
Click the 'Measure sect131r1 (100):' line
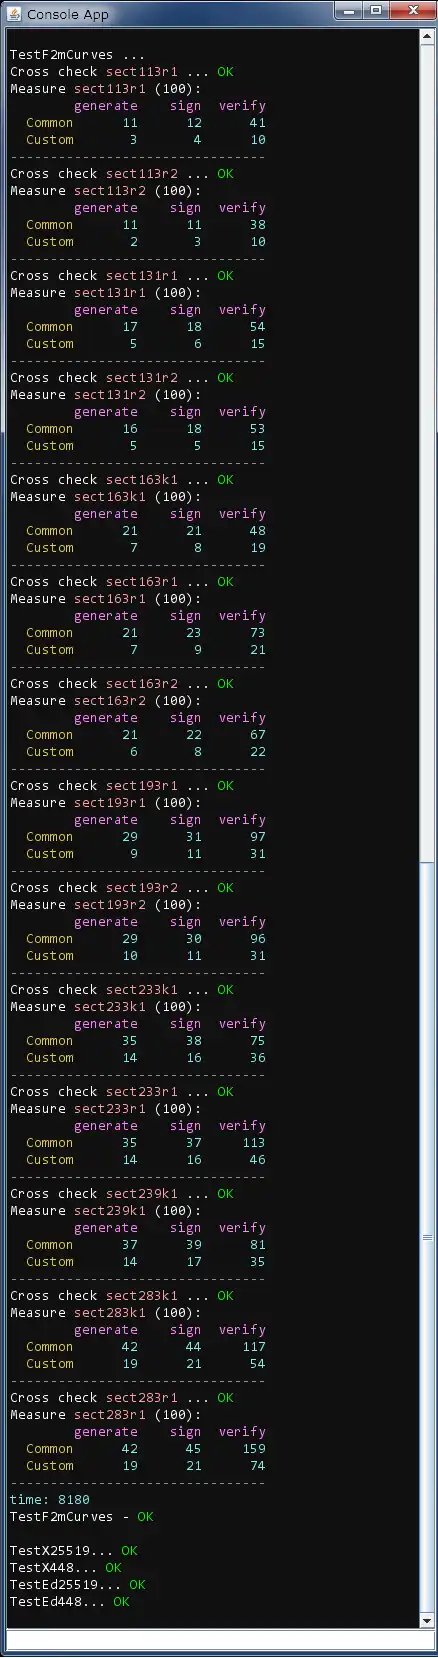click(106, 293)
